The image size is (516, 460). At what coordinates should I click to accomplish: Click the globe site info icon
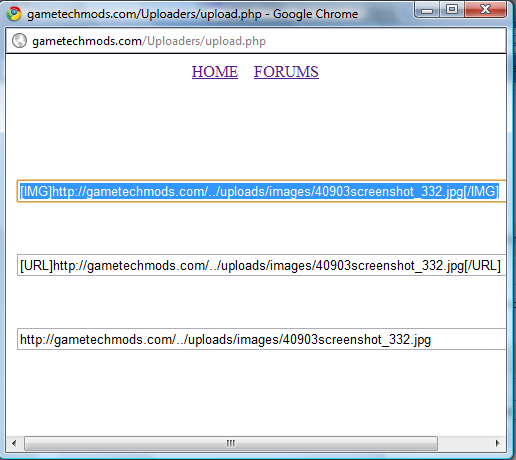click(19, 41)
